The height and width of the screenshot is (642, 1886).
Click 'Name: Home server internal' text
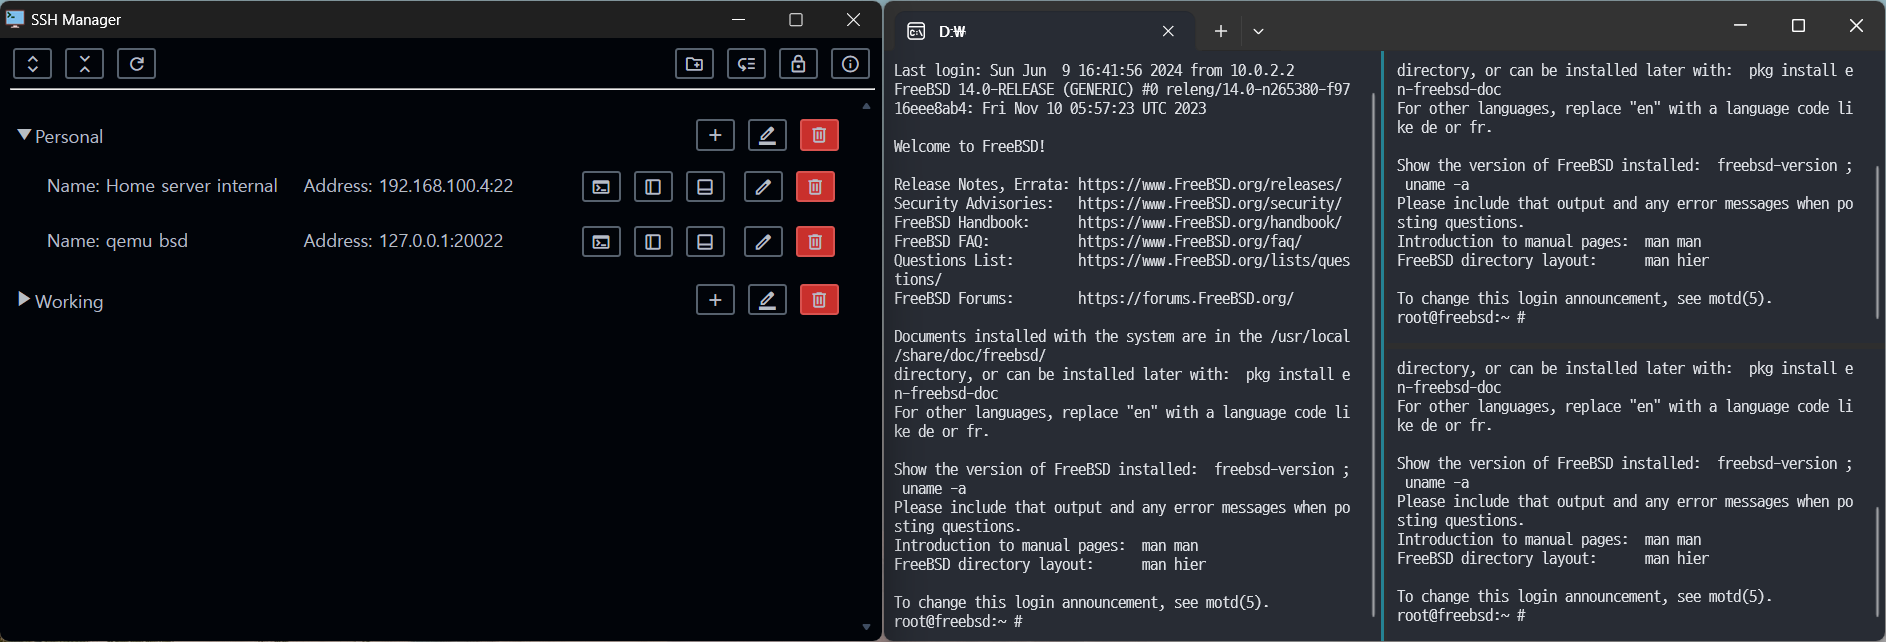pyautogui.click(x=162, y=186)
